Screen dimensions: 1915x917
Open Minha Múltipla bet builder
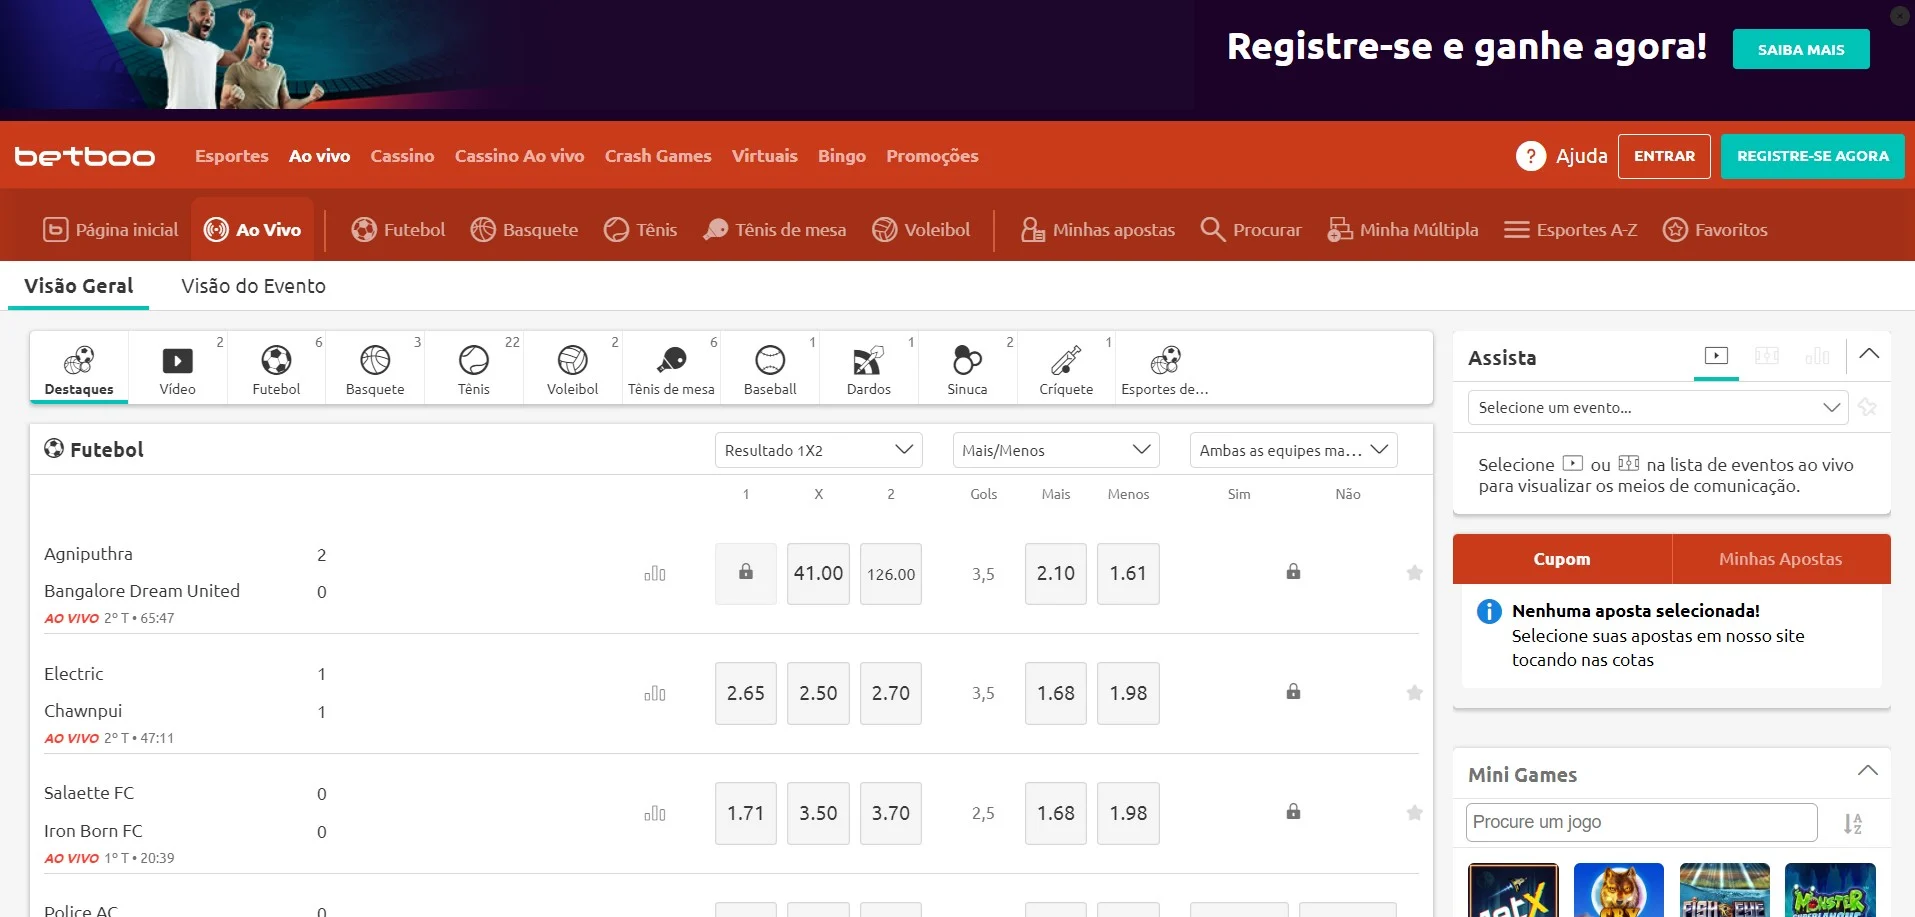coord(1402,229)
